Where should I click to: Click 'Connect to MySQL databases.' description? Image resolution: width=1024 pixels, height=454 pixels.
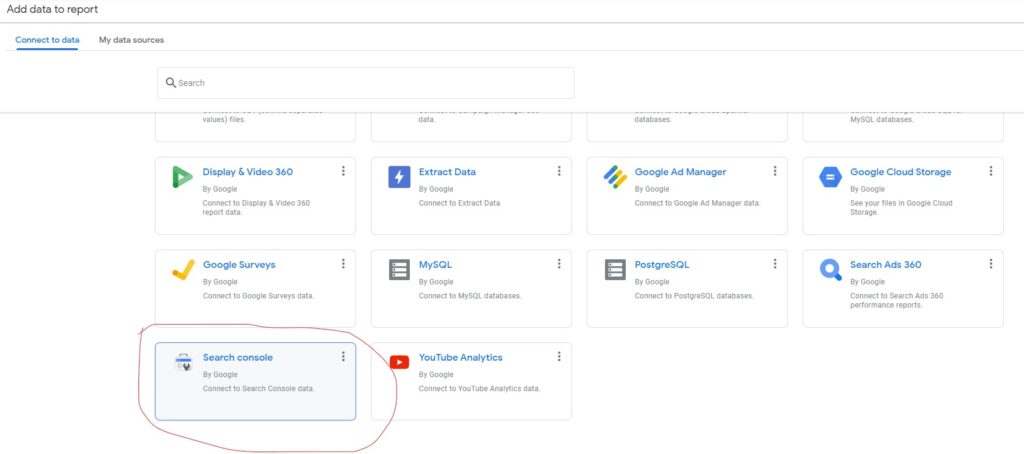tap(470, 296)
